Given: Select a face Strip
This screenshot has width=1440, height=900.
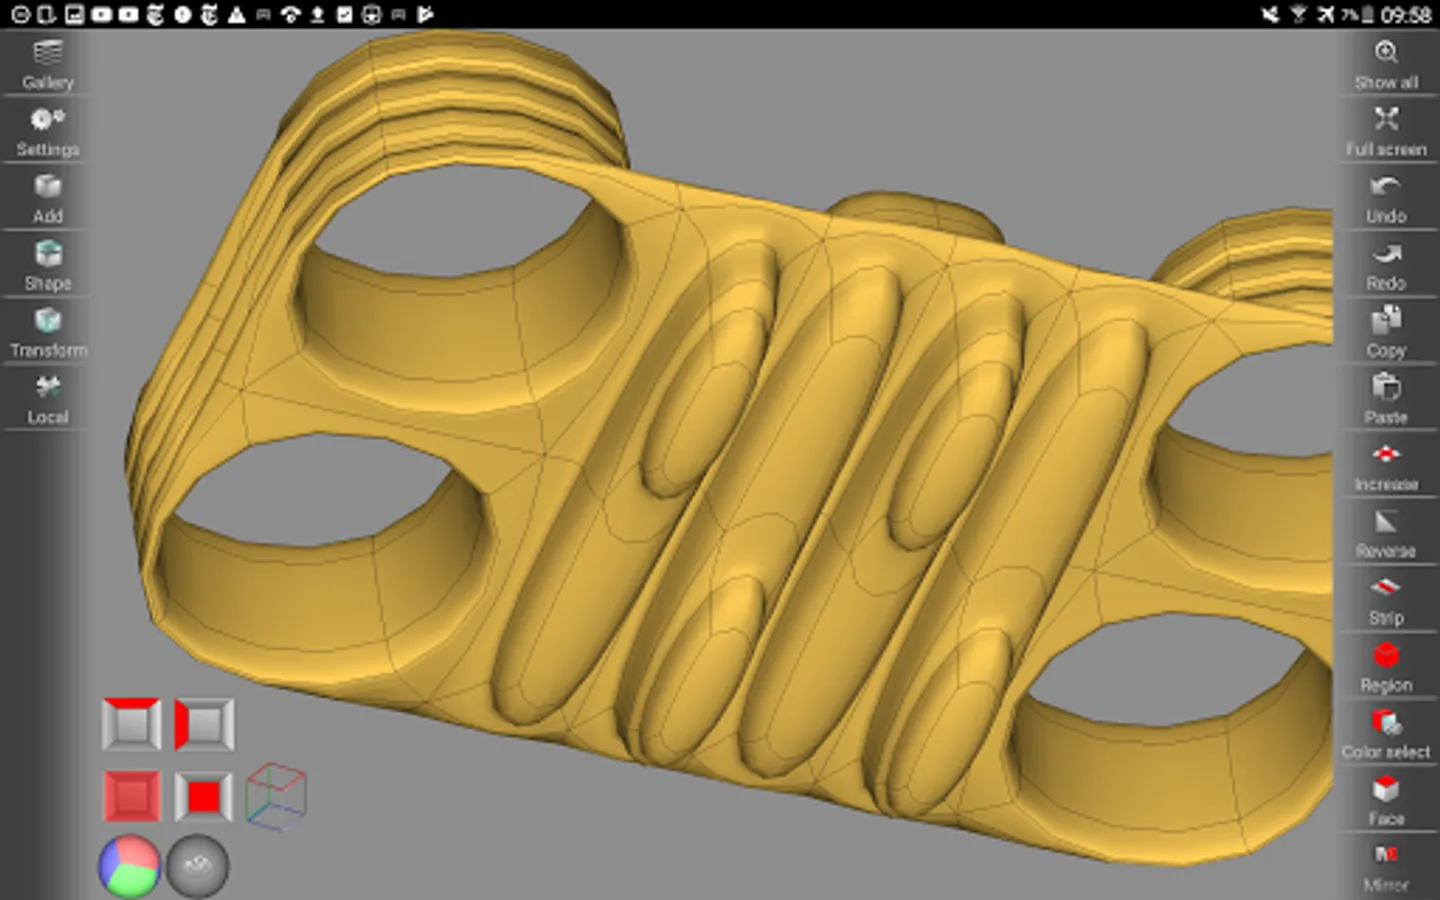Looking at the screenshot, I should click(x=1386, y=600).
